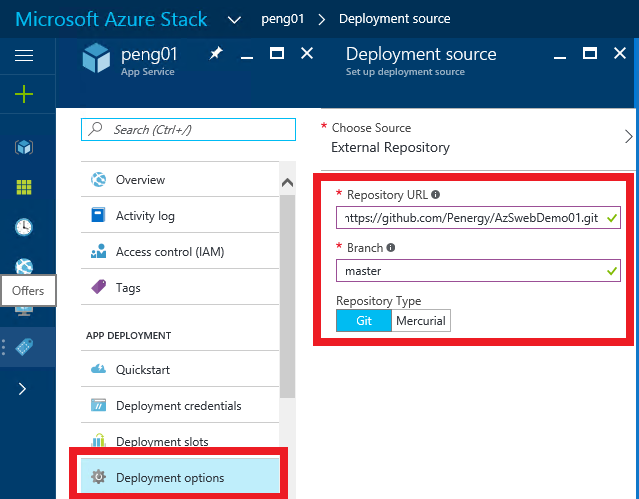Click the Quickstart cloud icon

(x=98, y=369)
